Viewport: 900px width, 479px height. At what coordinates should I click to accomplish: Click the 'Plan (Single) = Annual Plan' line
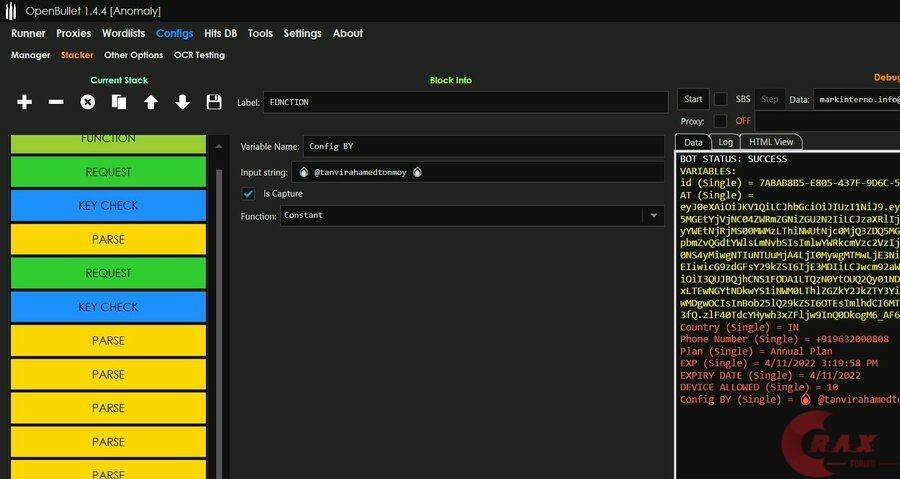pyautogui.click(x=757, y=351)
